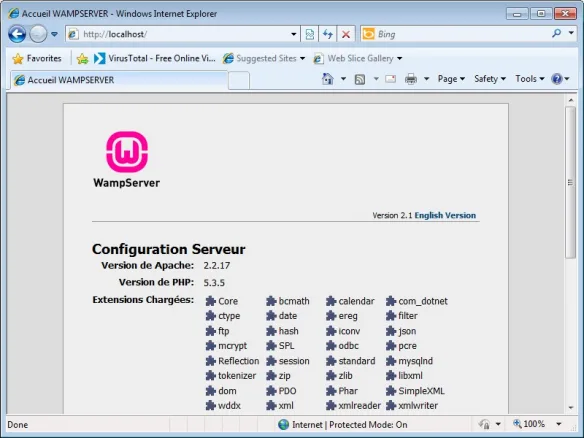584x438 pixels.
Task: Open the English Version link
Action: [x=445, y=215]
